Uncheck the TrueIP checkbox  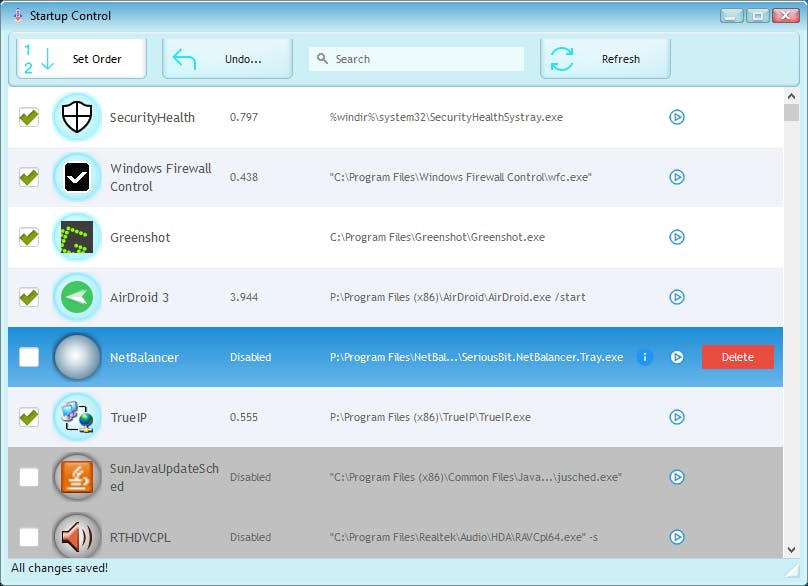click(x=29, y=417)
